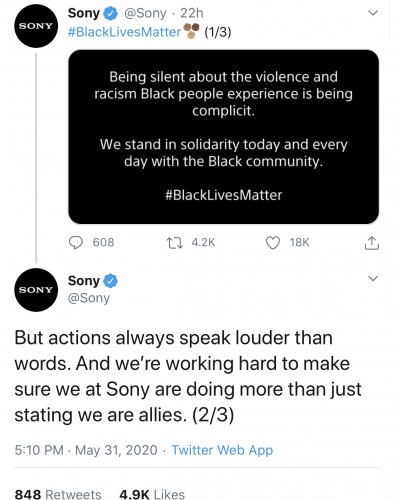Open the black statement image card
This screenshot has width=394, height=500.
click(223, 137)
